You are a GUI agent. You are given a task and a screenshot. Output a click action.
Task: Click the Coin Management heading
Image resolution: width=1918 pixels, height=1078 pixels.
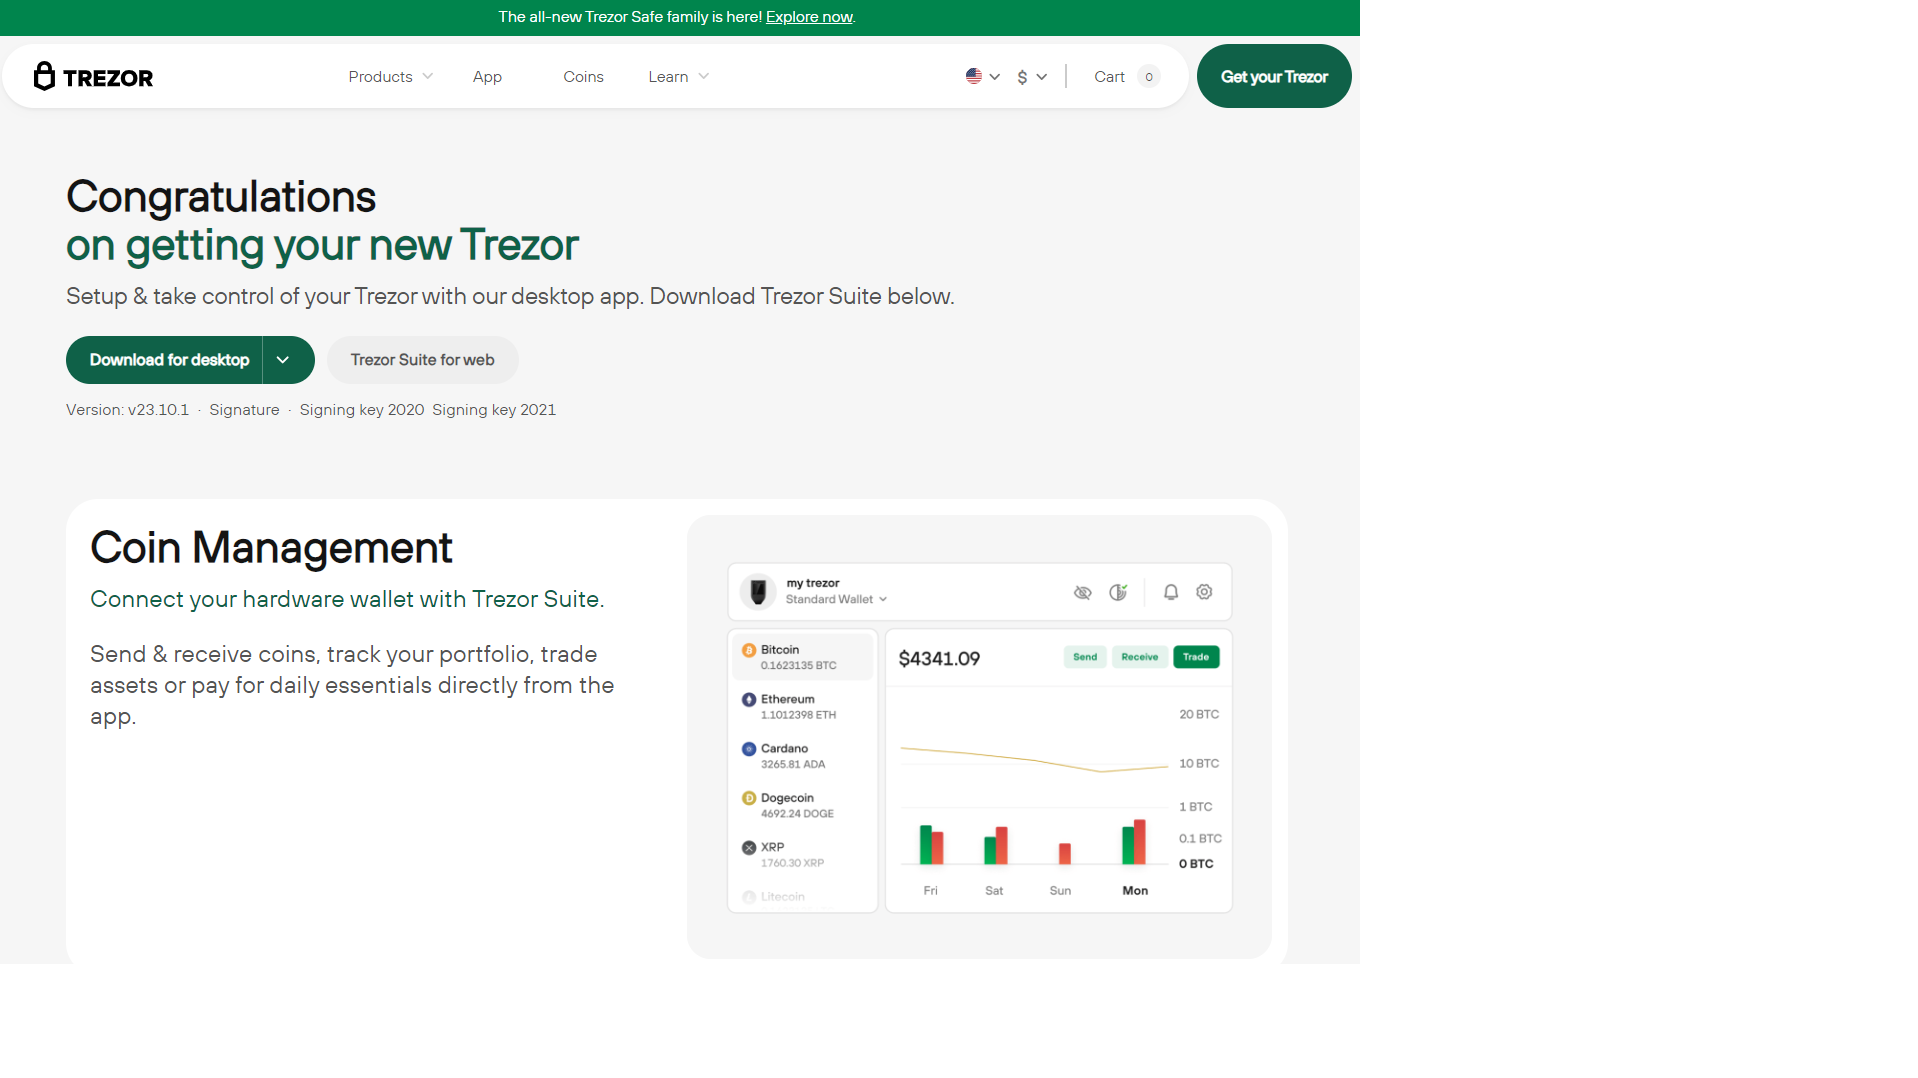[271, 548]
